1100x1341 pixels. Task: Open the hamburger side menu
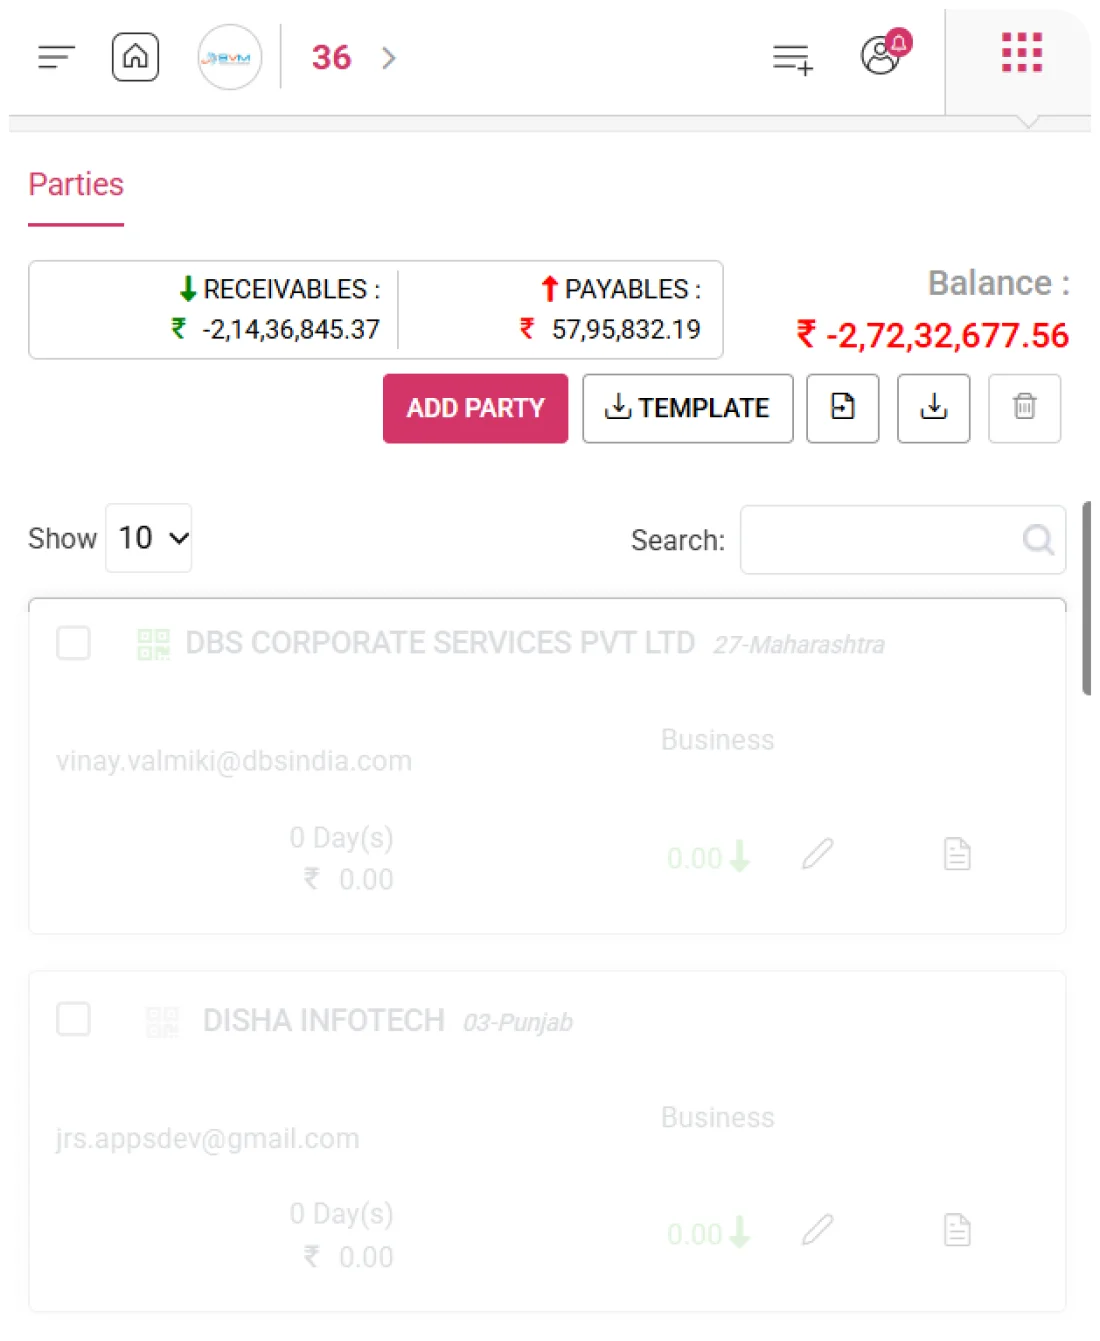point(56,57)
